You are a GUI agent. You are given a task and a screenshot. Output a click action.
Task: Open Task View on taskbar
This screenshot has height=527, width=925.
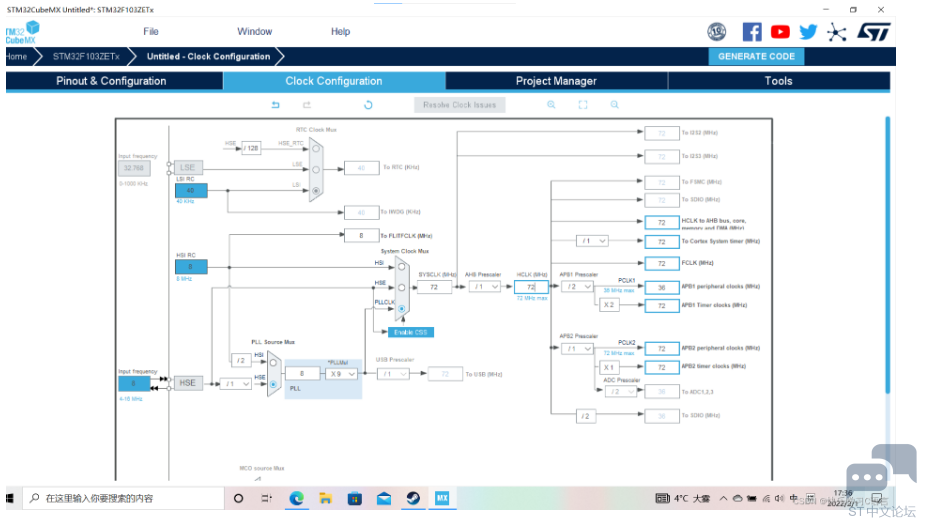pos(267,499)
